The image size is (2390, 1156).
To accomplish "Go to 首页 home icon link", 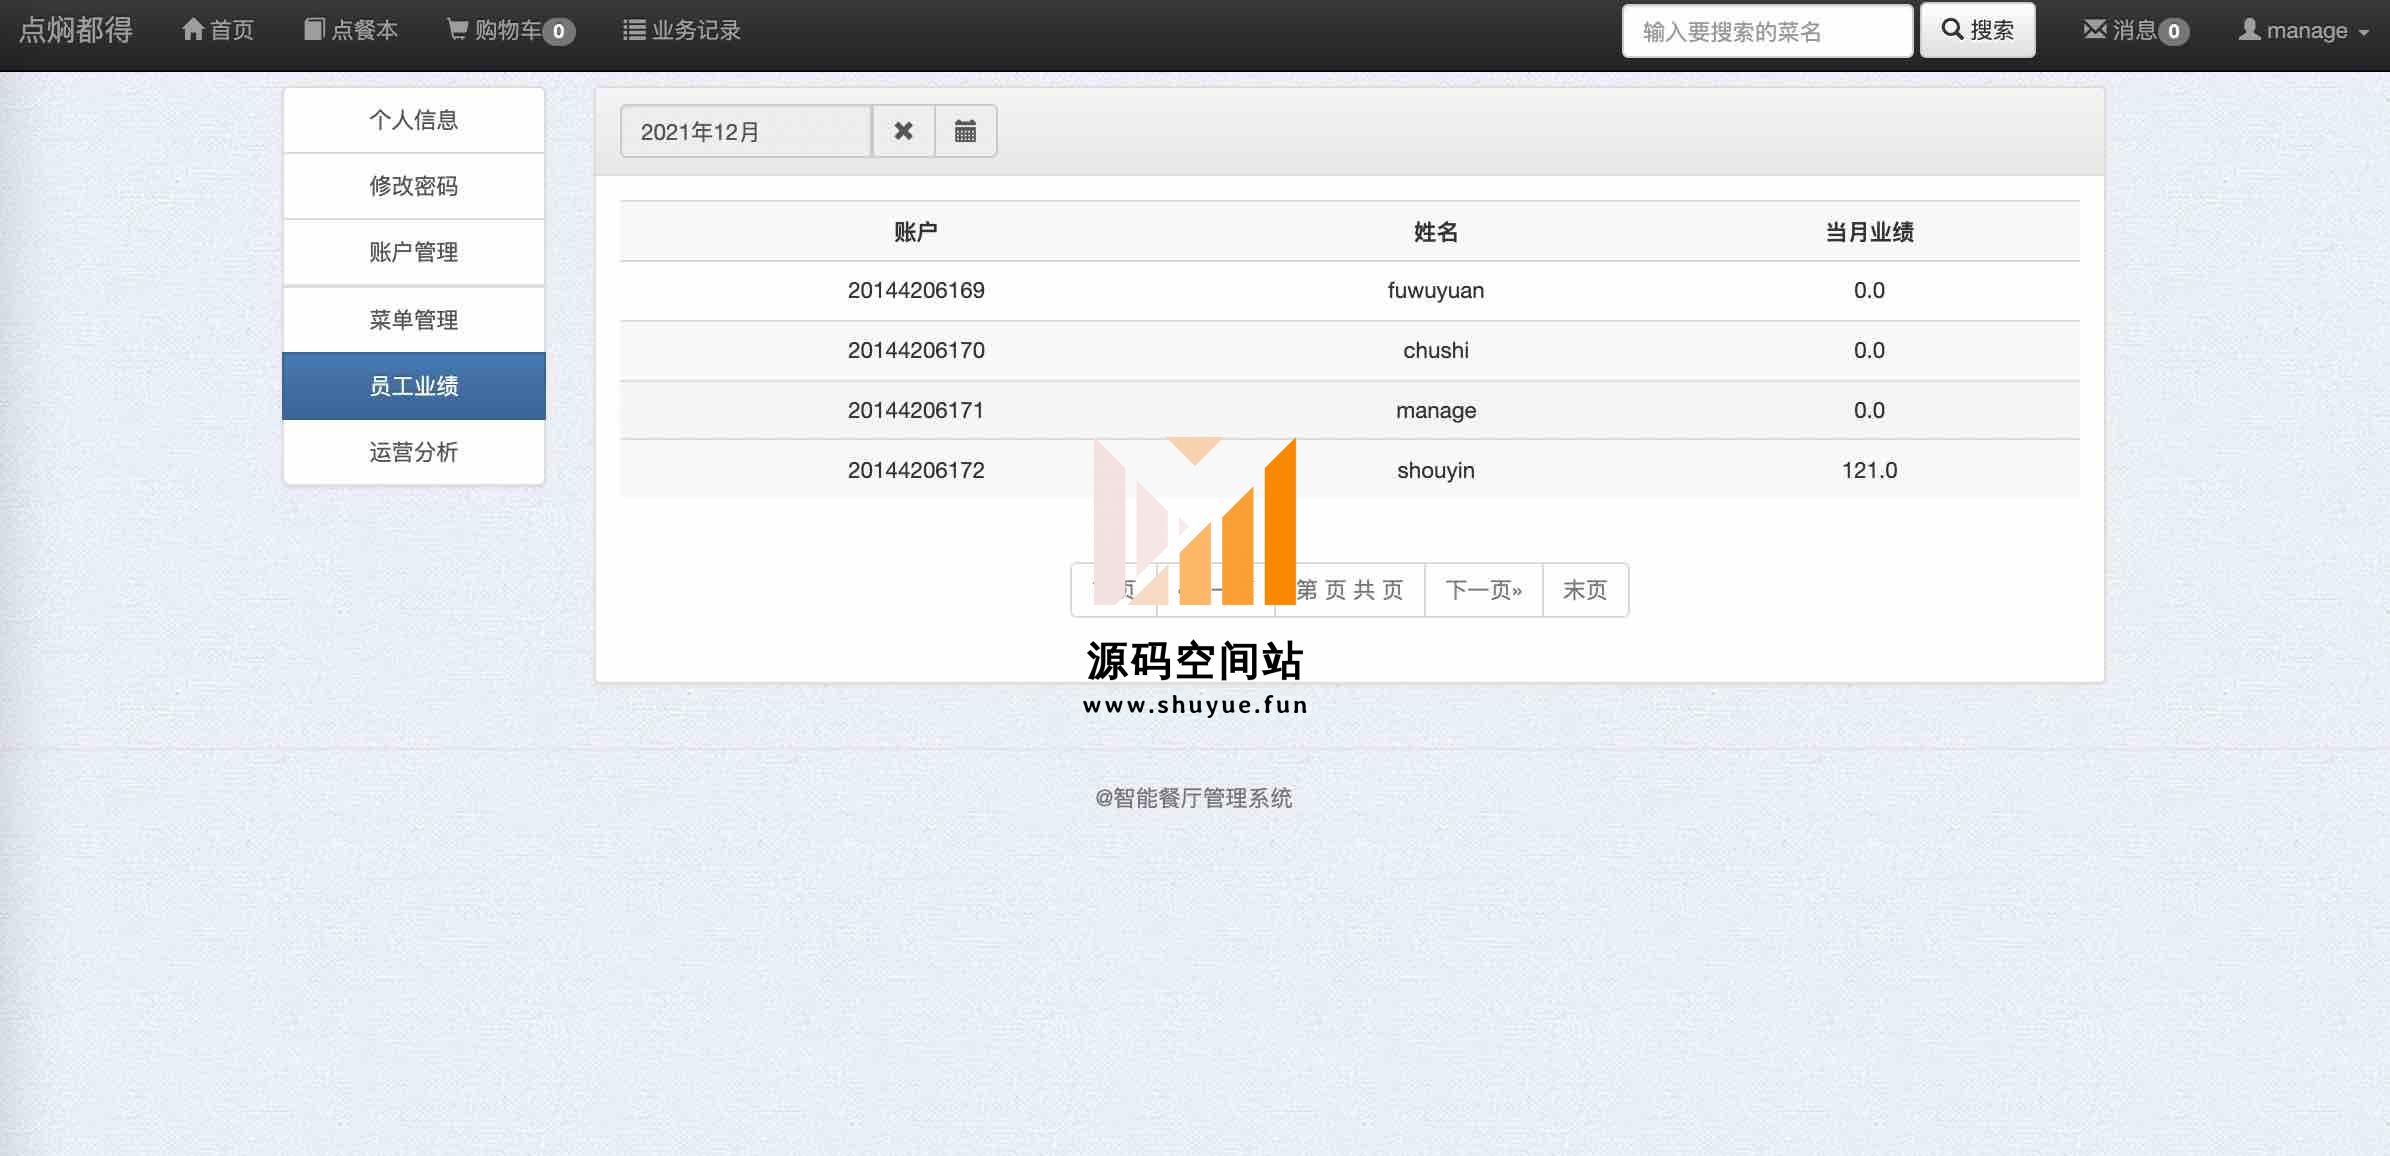I will pos(218,30).
